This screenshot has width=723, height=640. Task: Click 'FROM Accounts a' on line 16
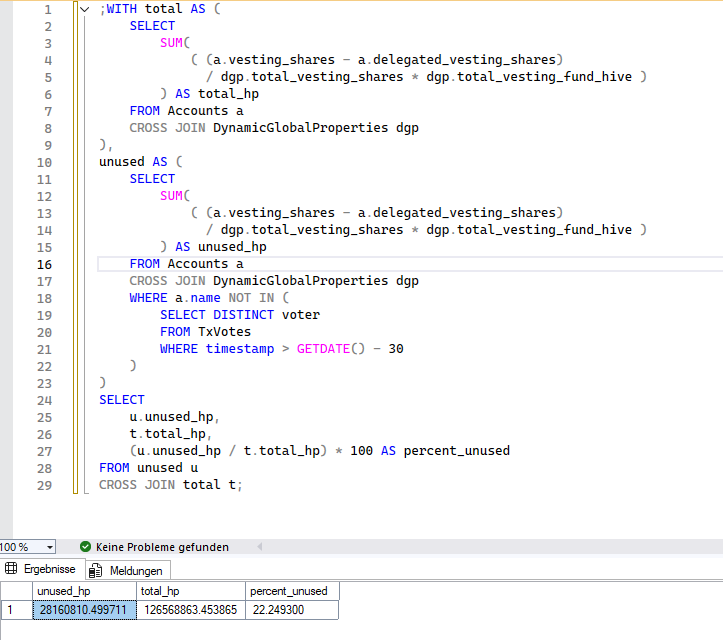click(186, 264)
